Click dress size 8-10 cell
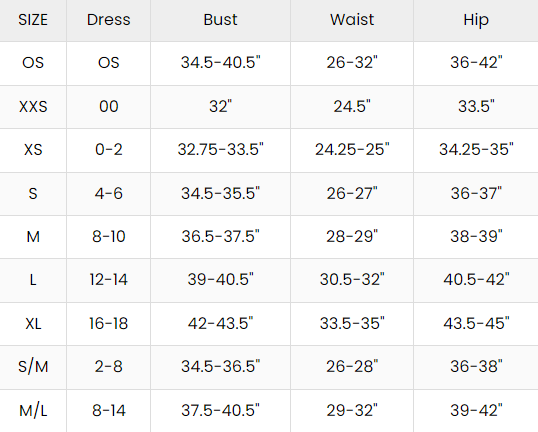538x432 pixels. pos(108,236)
